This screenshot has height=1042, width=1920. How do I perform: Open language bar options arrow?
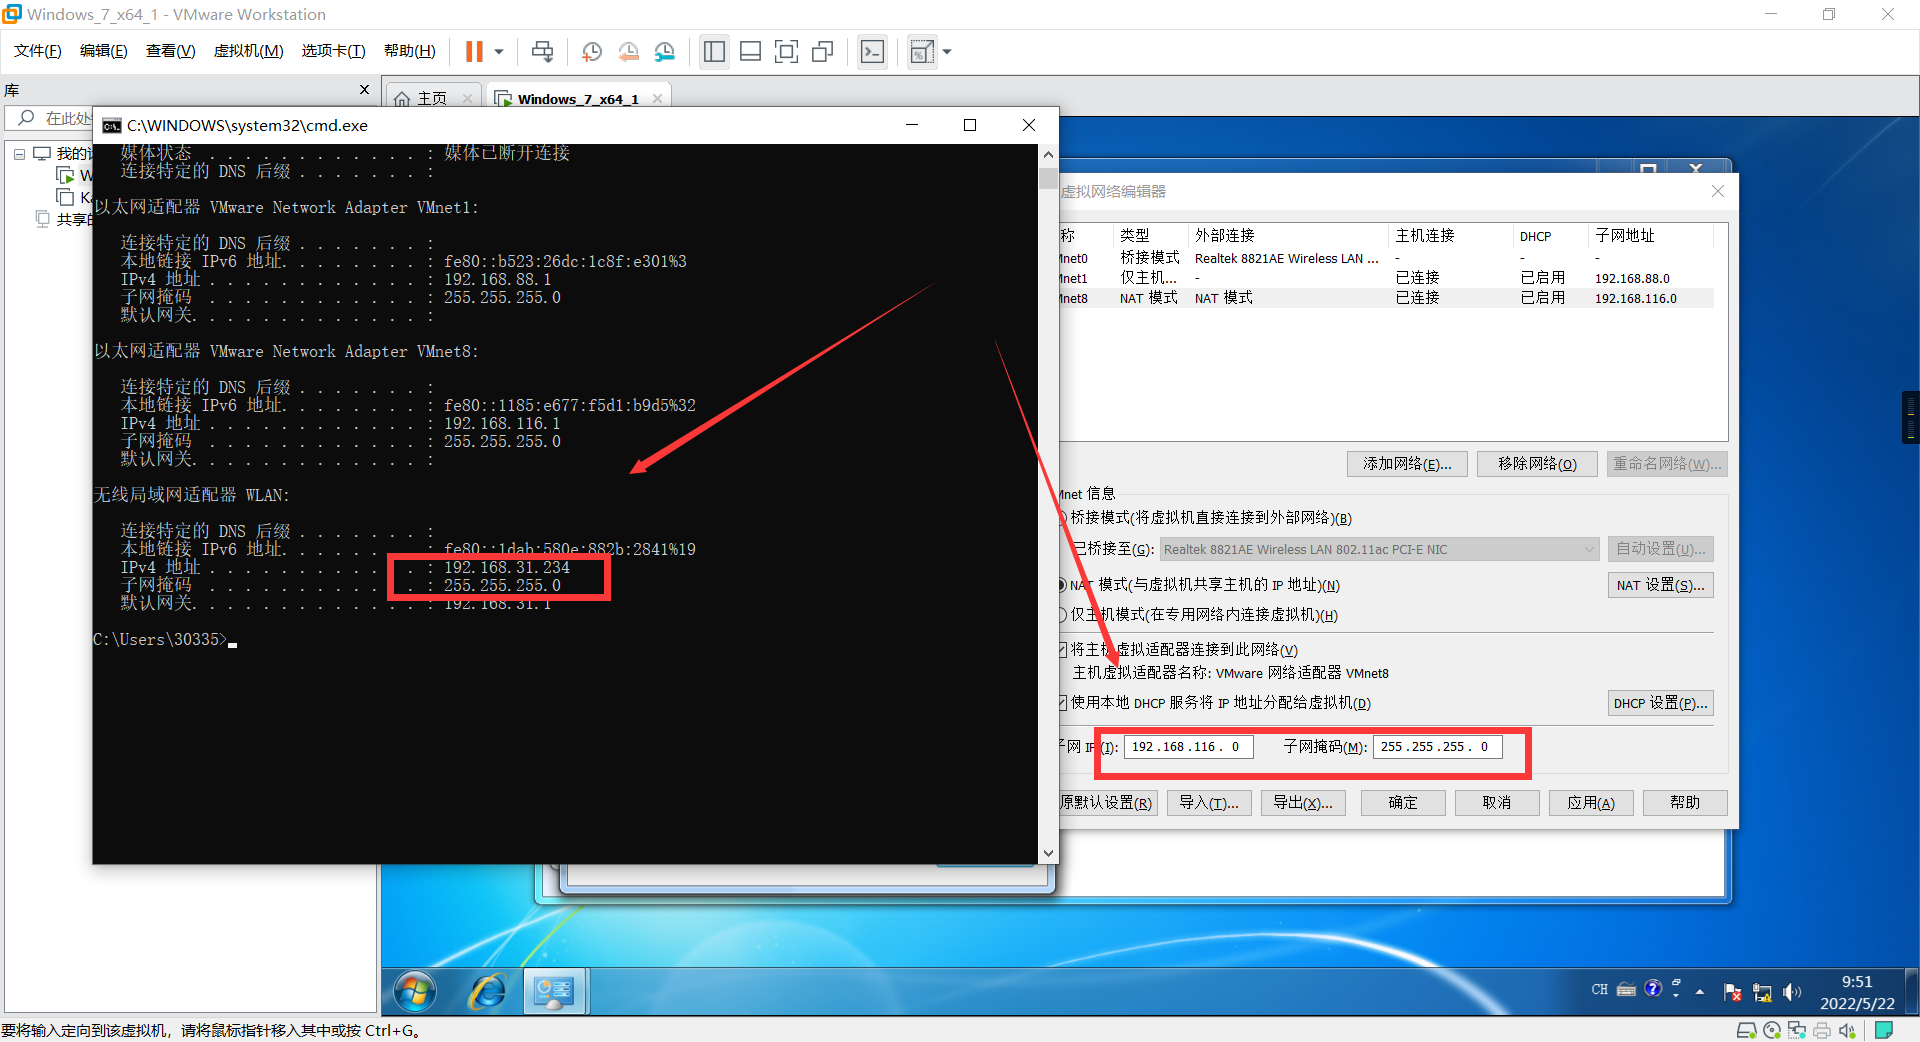pos(1677,994)
